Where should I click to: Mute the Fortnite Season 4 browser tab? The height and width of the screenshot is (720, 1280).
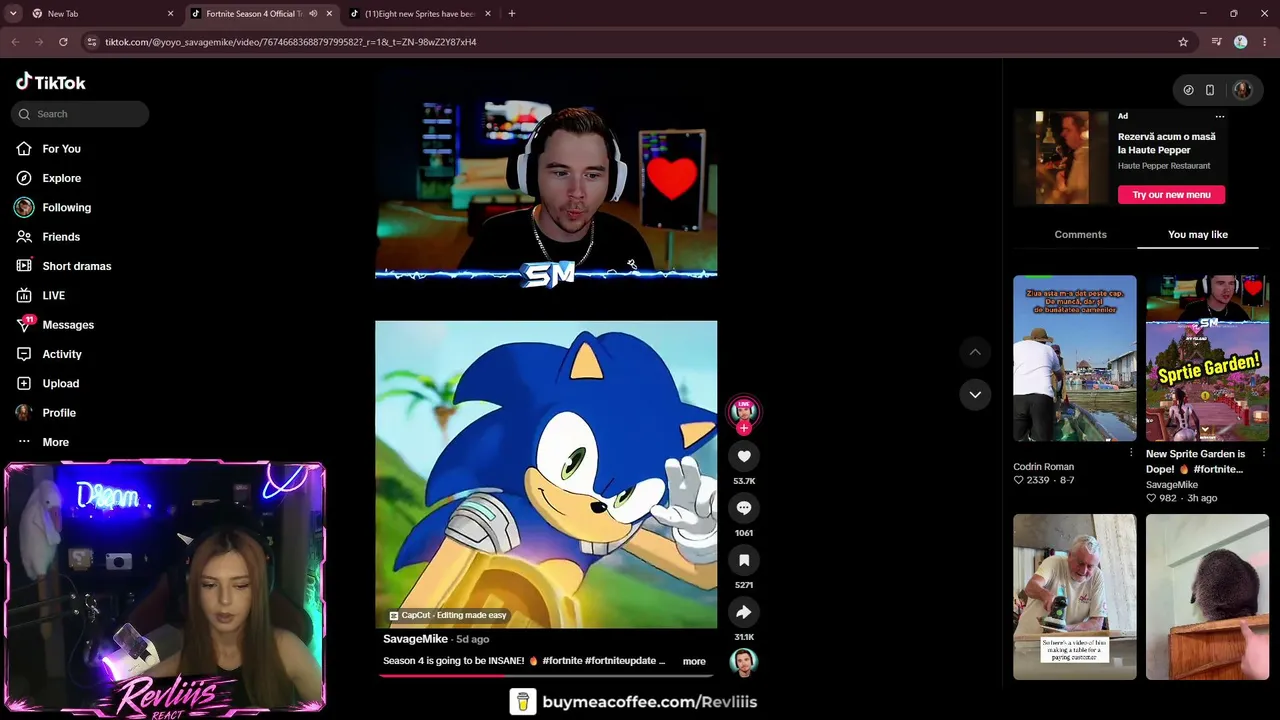[x=313, y=14]
